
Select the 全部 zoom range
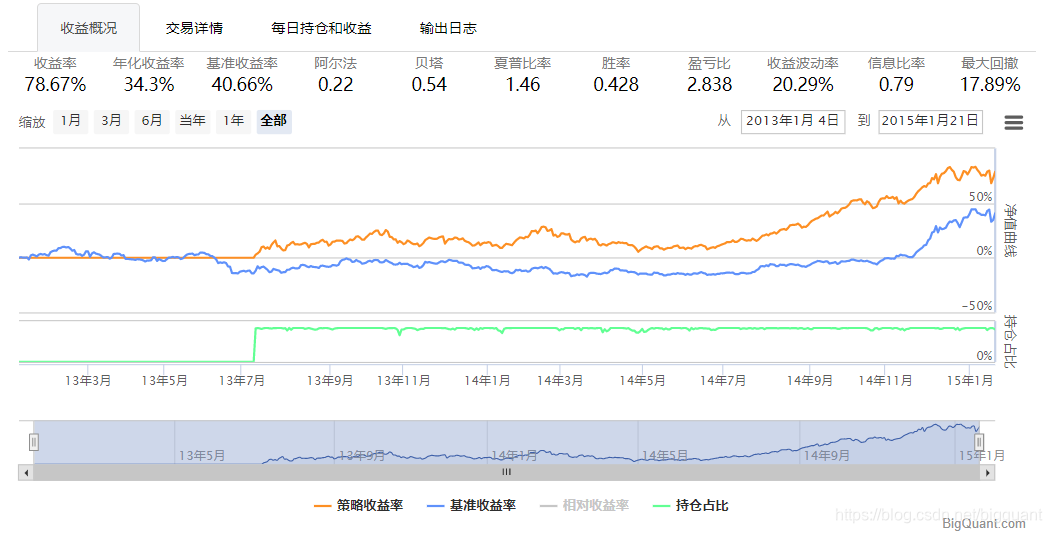tap(274, 121)
